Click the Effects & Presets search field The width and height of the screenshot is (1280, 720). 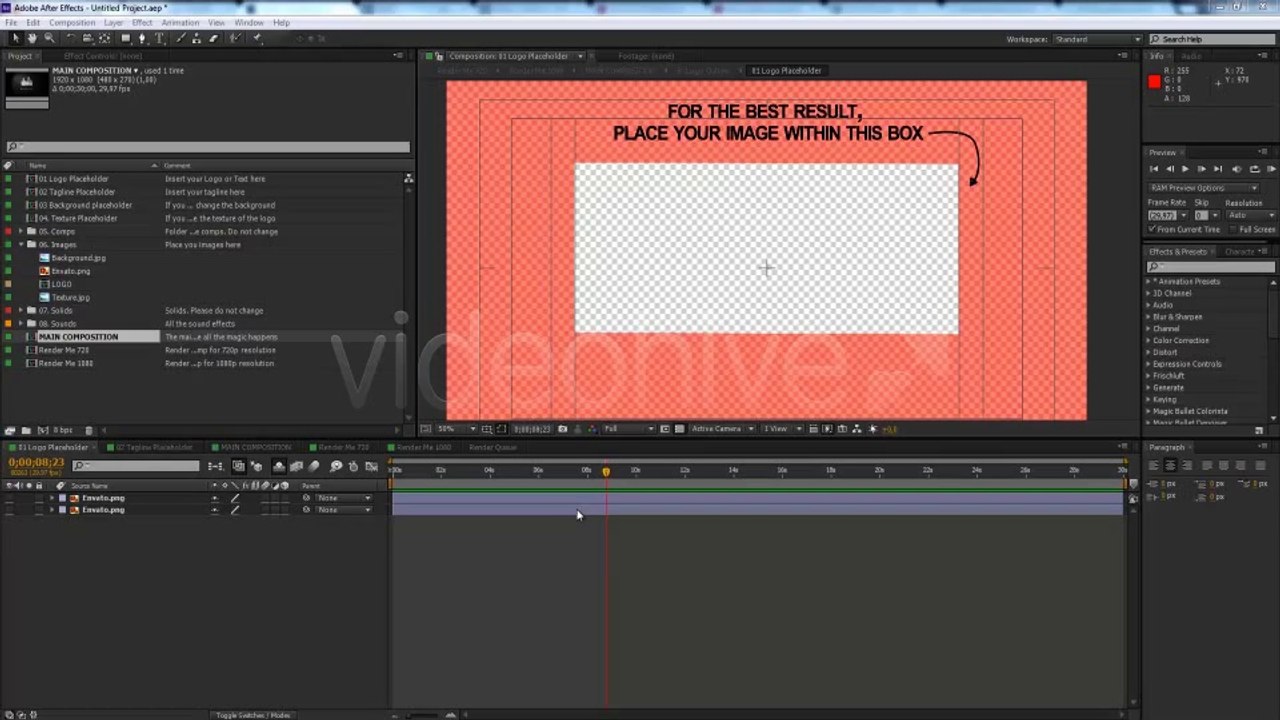point(1210,267)
